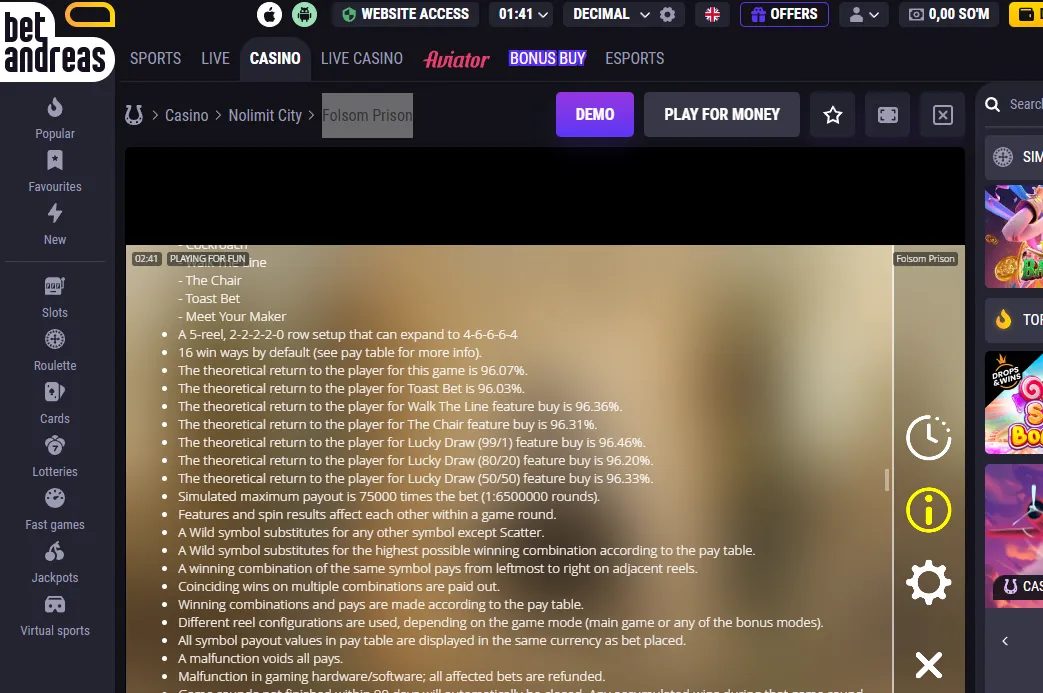The image size is (1043, 693).
Task: Close the game info panel with X
Action: tap(929, 665)
